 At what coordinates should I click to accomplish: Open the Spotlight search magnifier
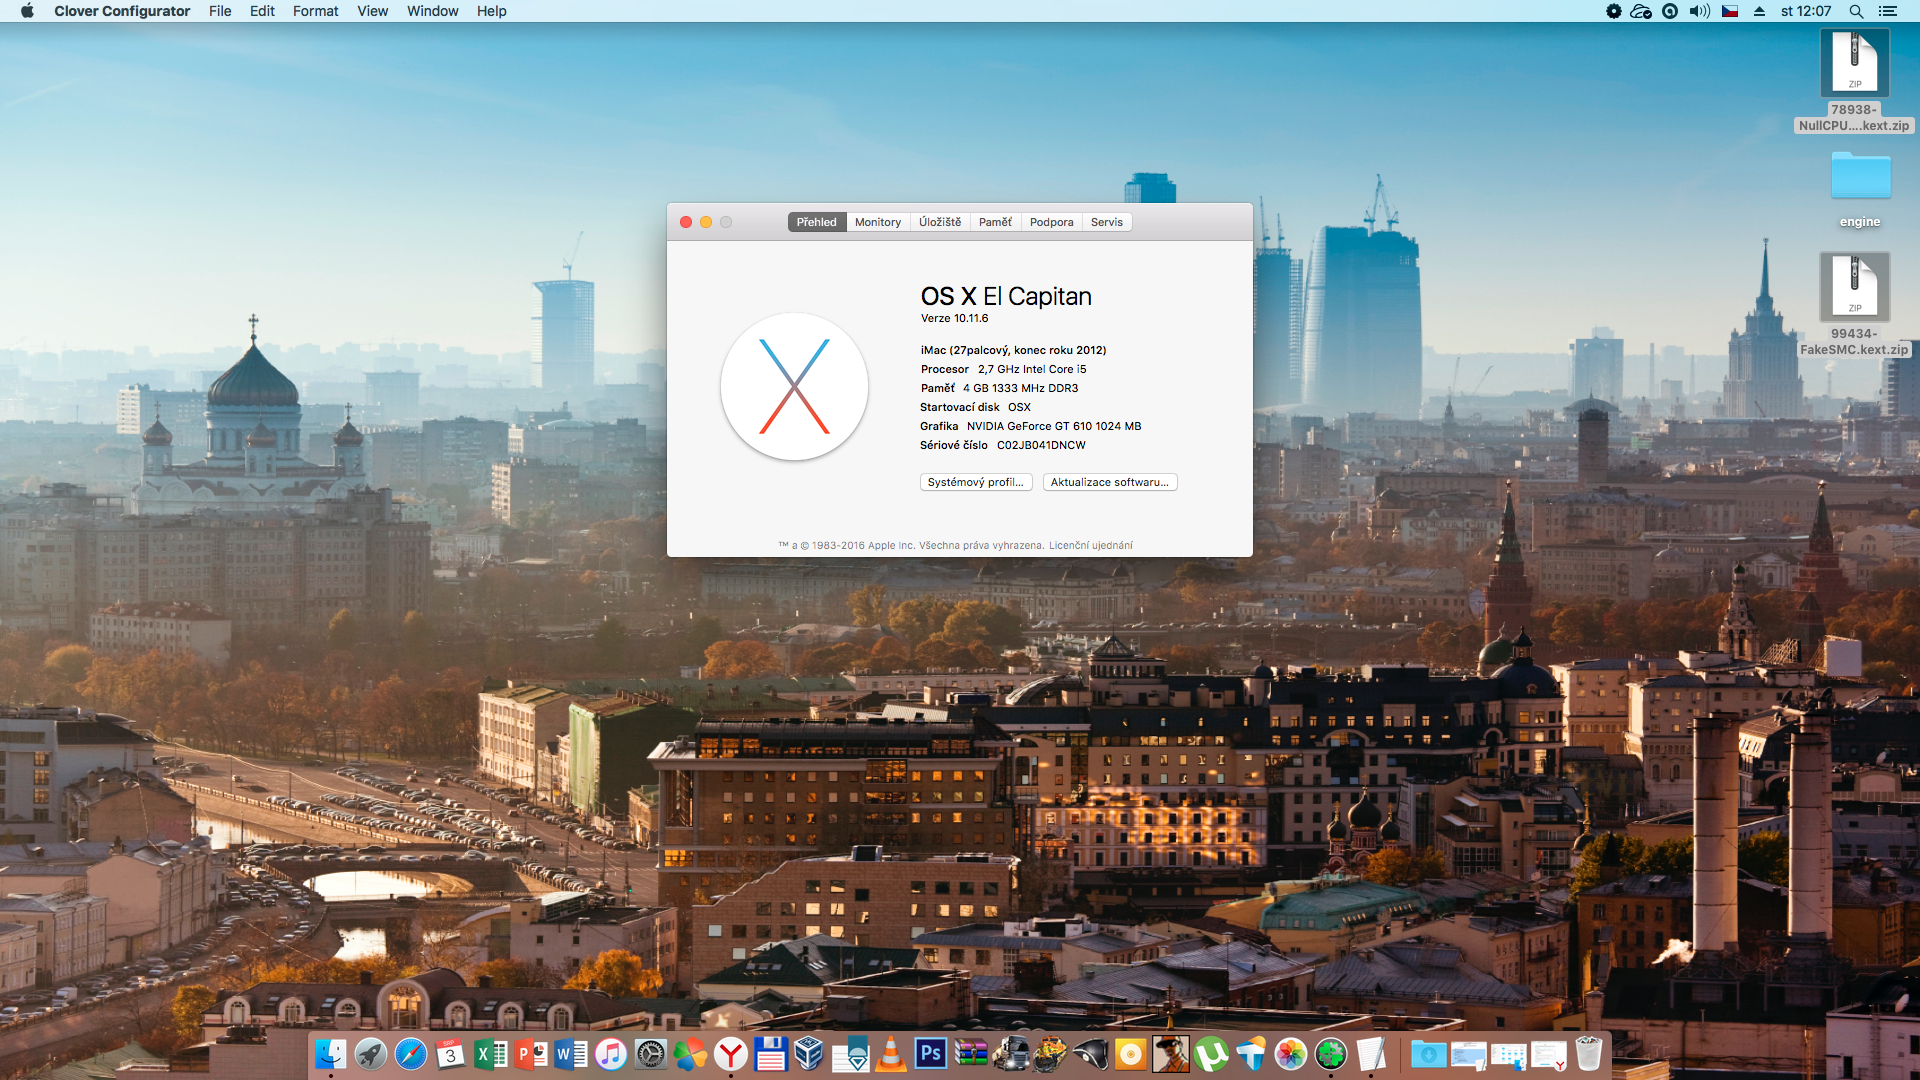point(1856,11)
